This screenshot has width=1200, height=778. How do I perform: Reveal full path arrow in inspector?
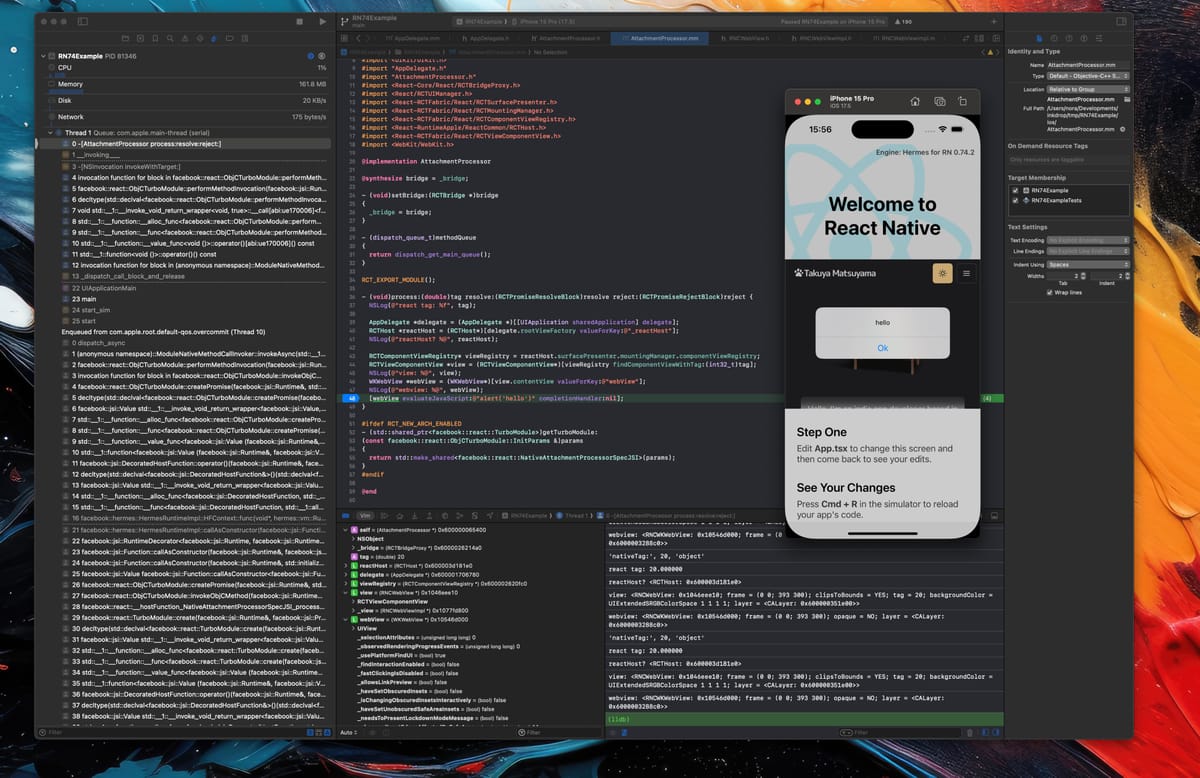coord(1123,129)
